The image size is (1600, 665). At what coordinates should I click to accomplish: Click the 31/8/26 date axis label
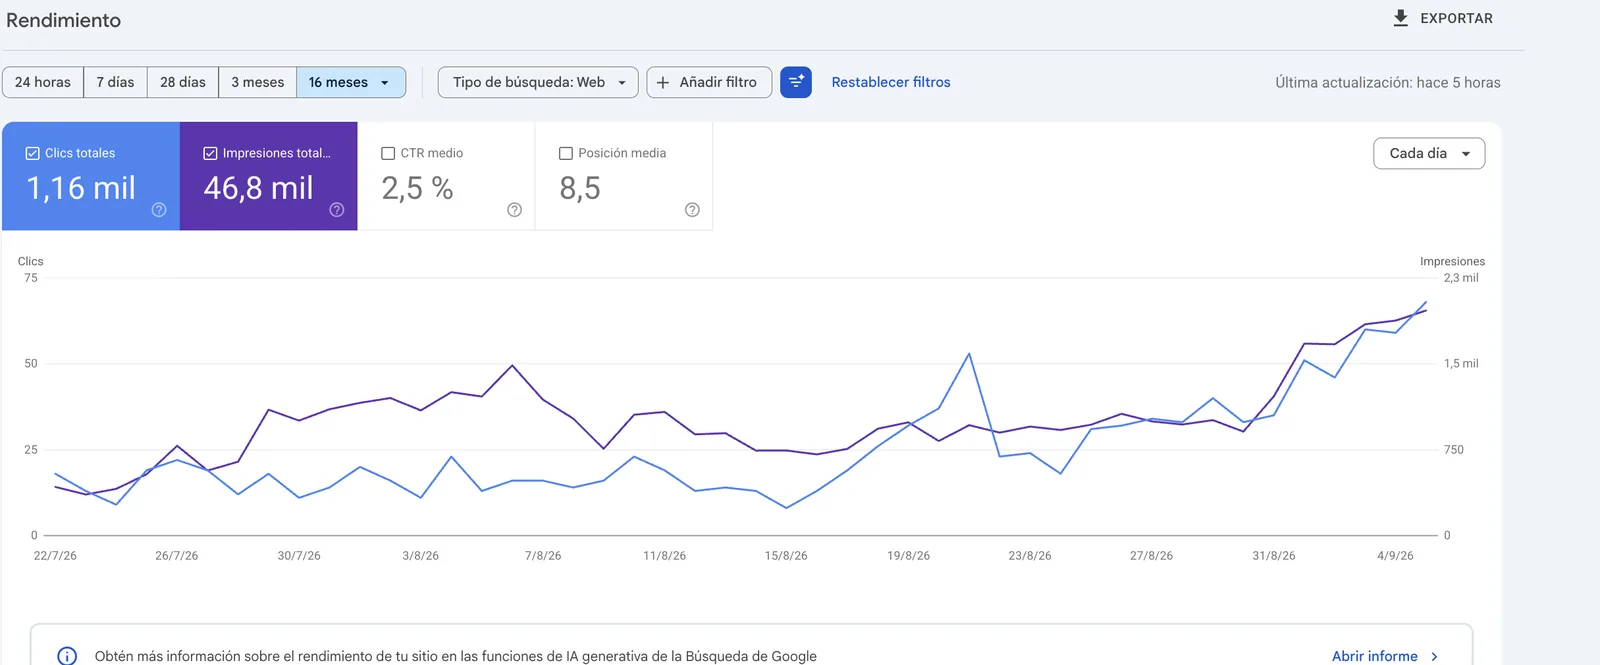pyautogui.click(x=1273, y=556)
